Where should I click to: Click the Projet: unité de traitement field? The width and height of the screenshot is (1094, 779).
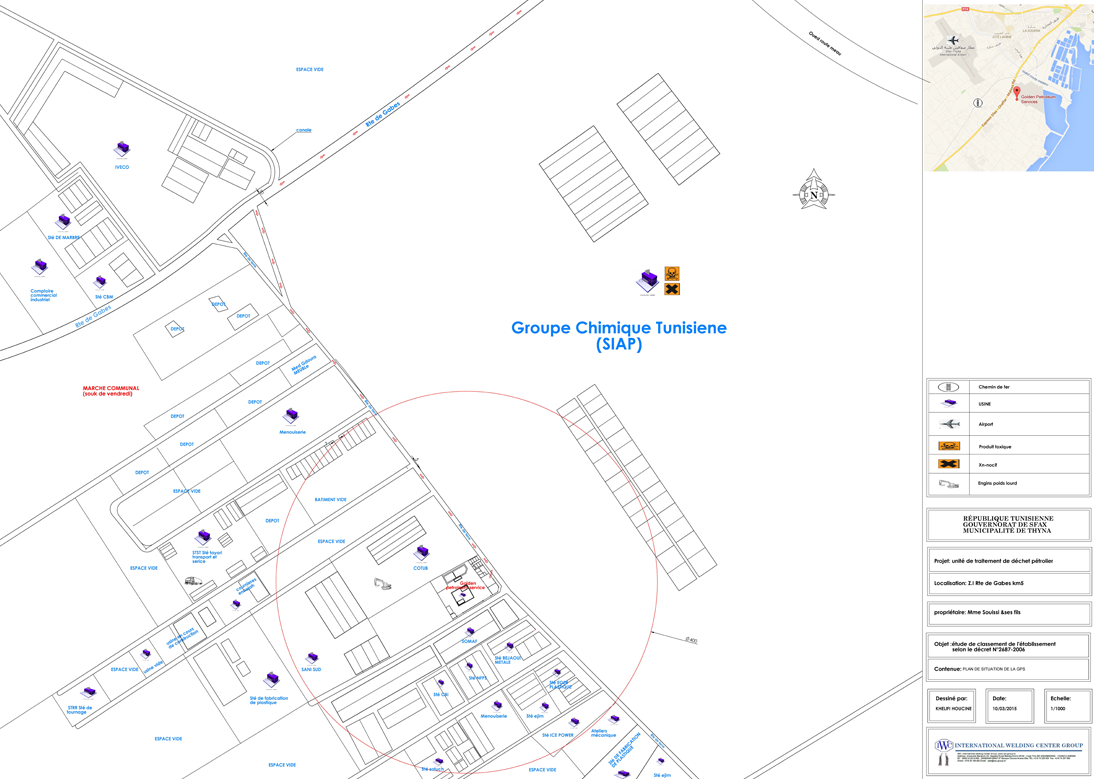[1008, 561]
